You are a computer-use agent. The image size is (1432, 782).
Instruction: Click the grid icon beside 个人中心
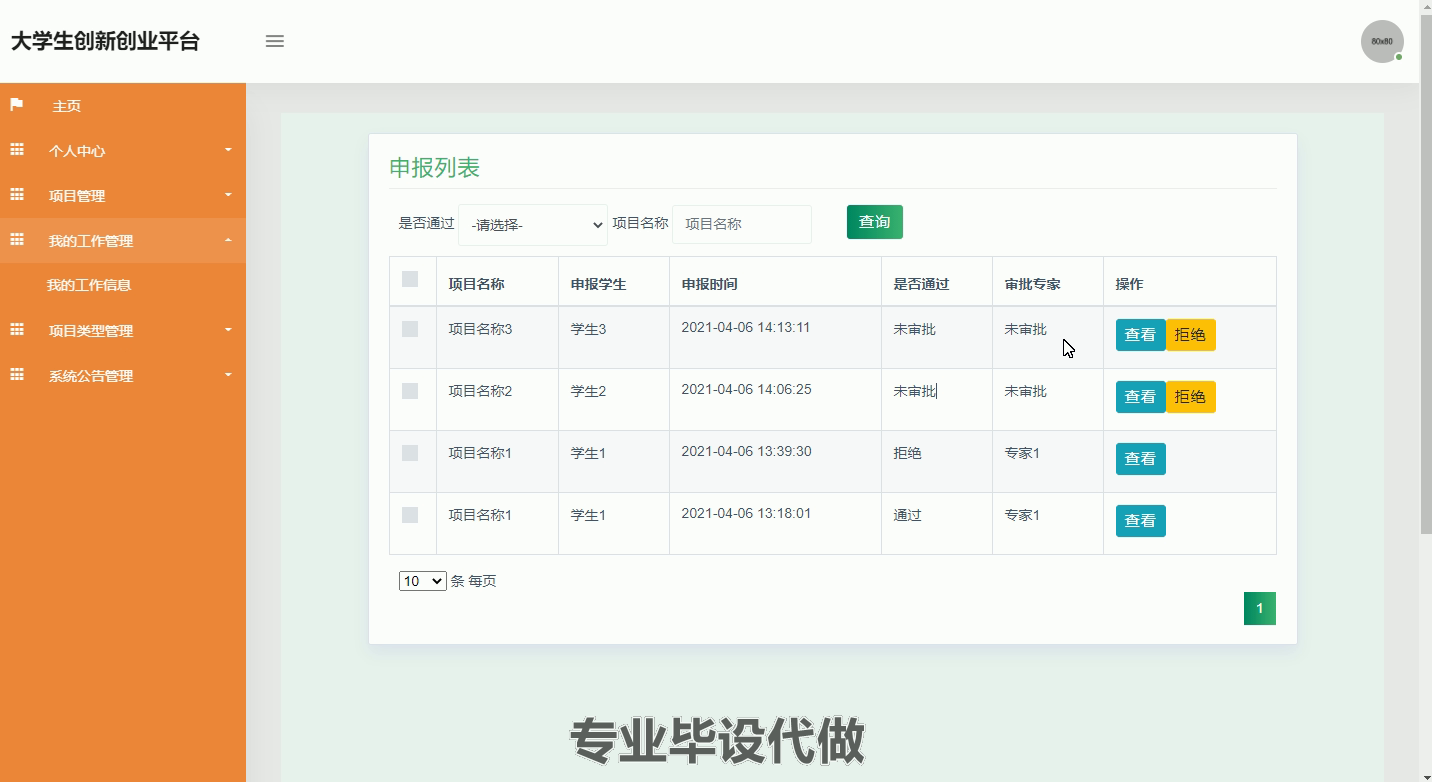[x=16, y=150]
